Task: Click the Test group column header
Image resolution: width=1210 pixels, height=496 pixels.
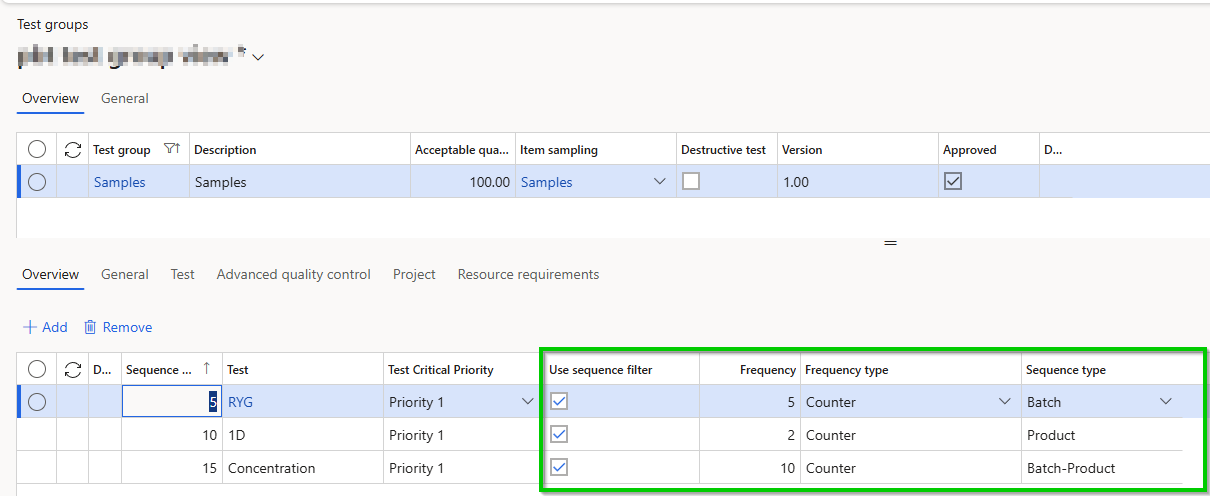Action: (122, 150)
